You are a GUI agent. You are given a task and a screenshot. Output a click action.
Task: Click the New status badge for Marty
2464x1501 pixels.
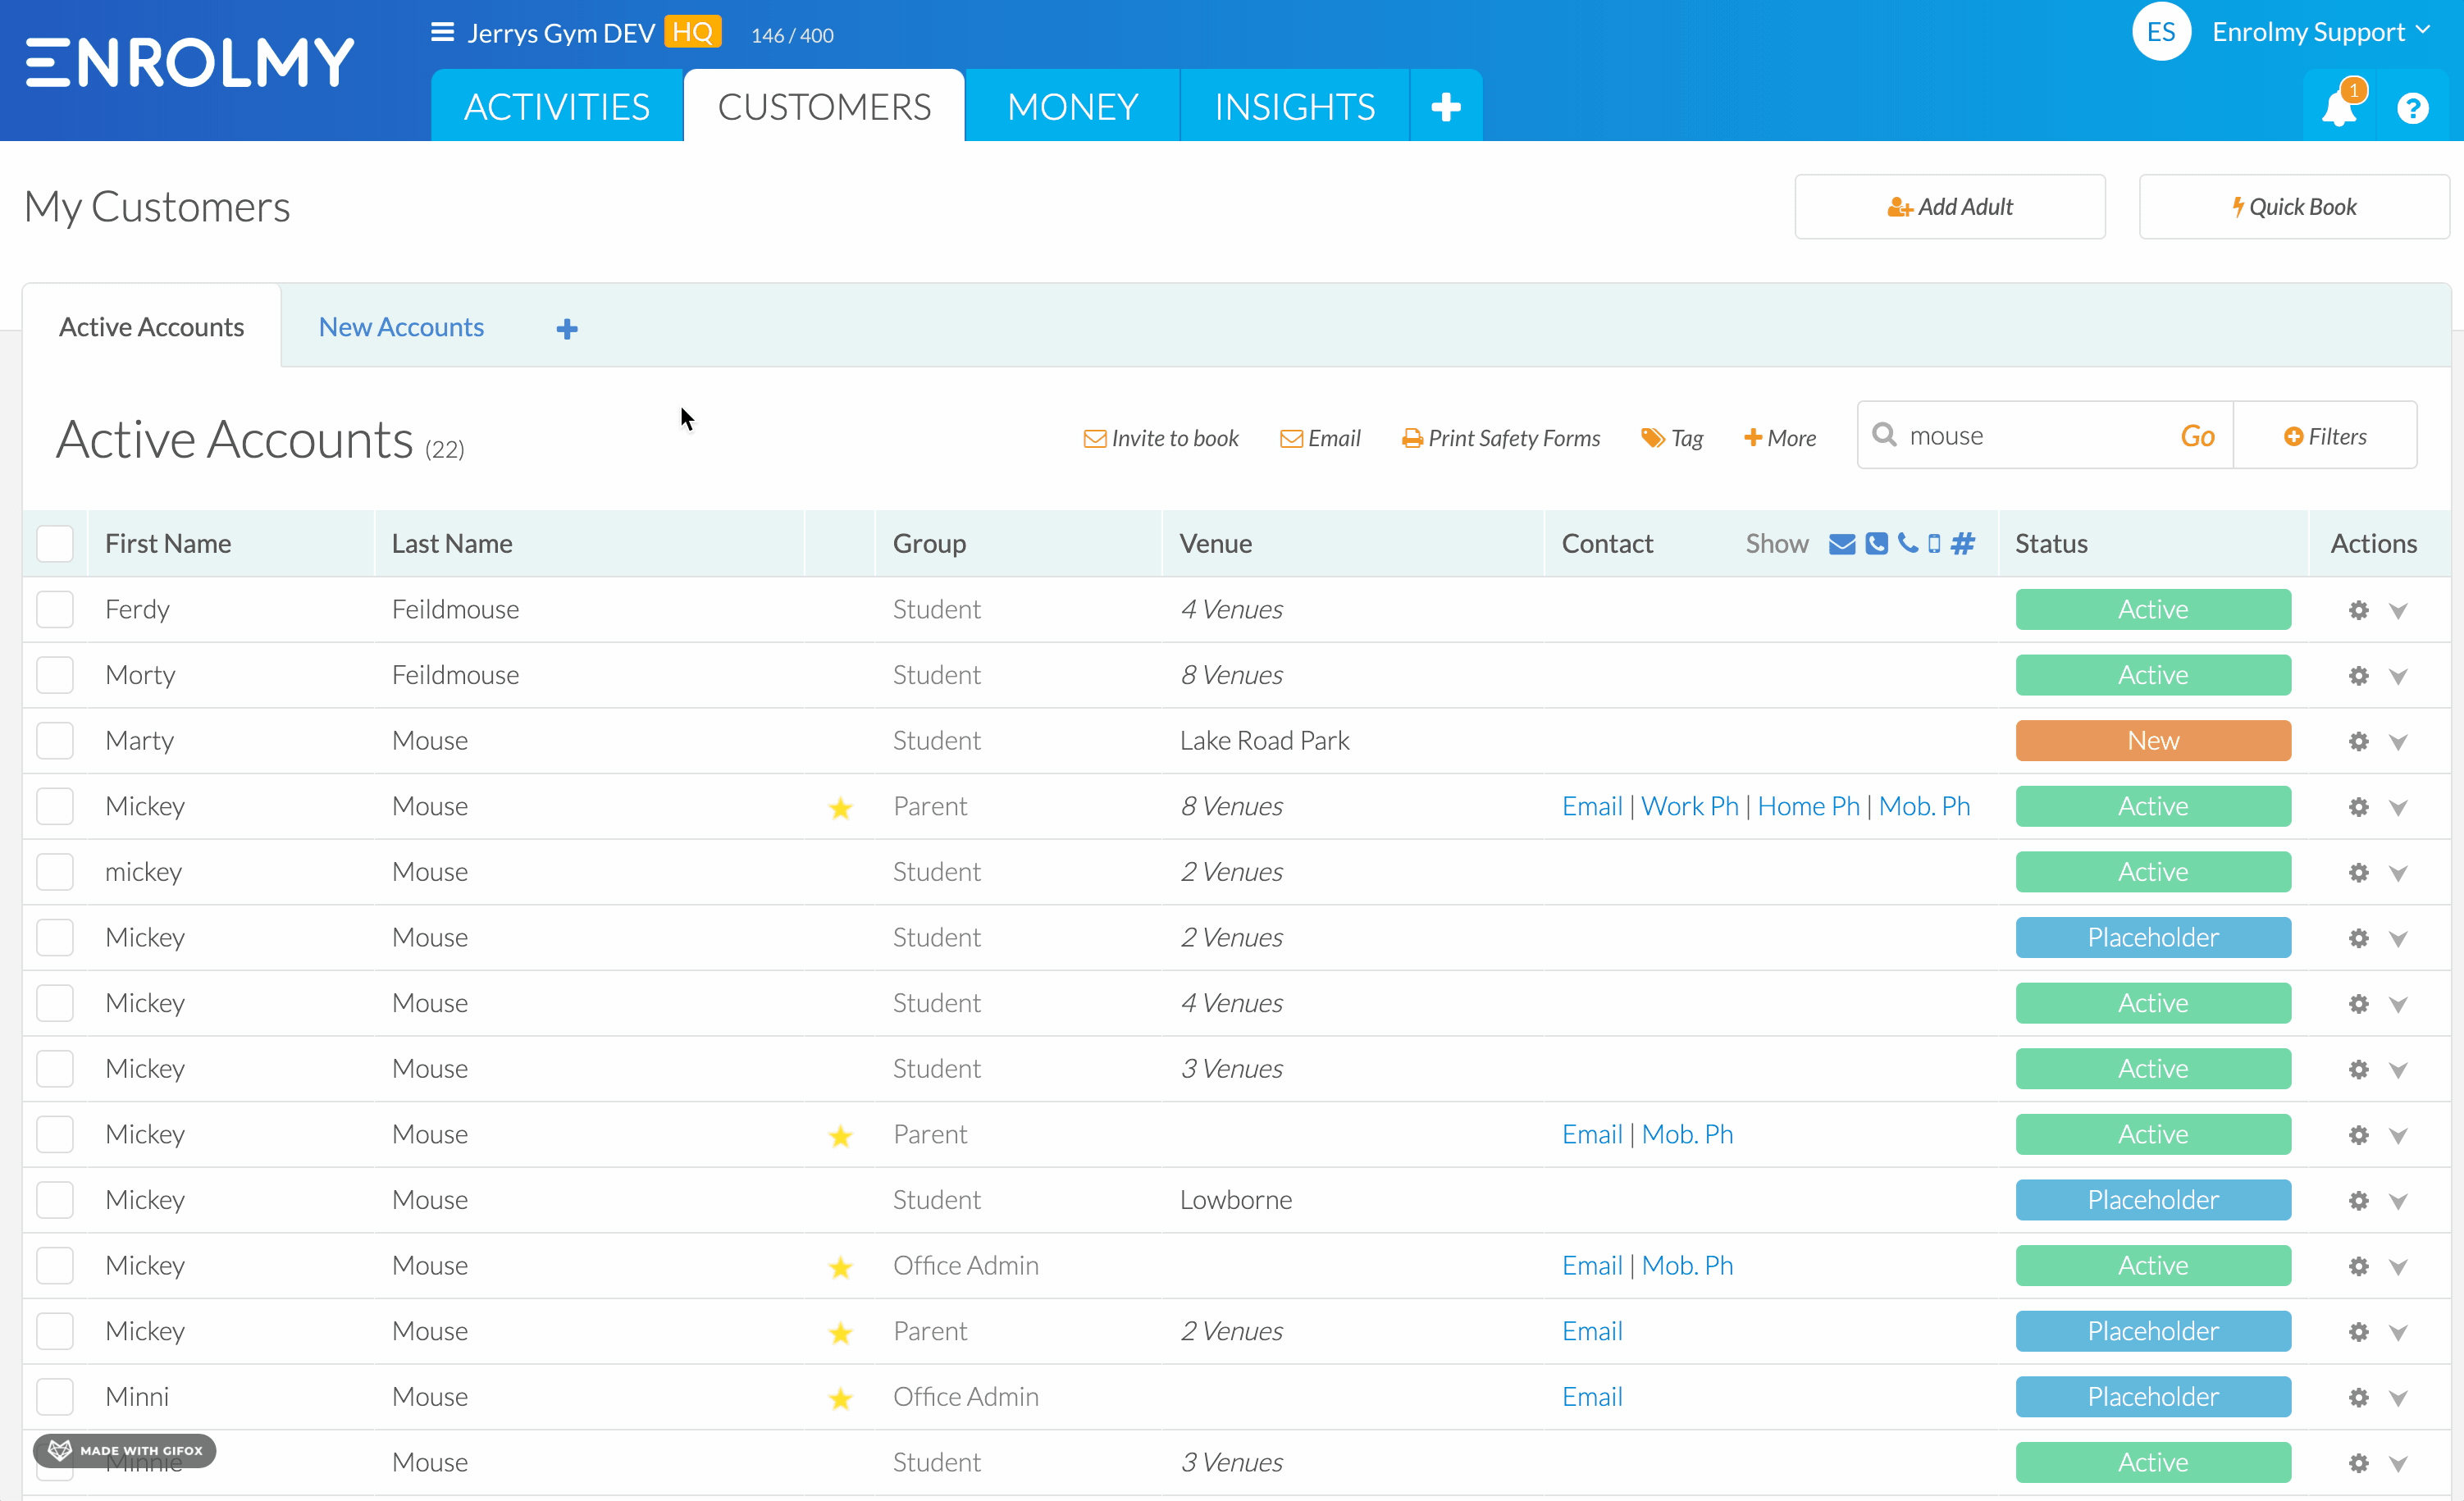(x=2153, y=741)
